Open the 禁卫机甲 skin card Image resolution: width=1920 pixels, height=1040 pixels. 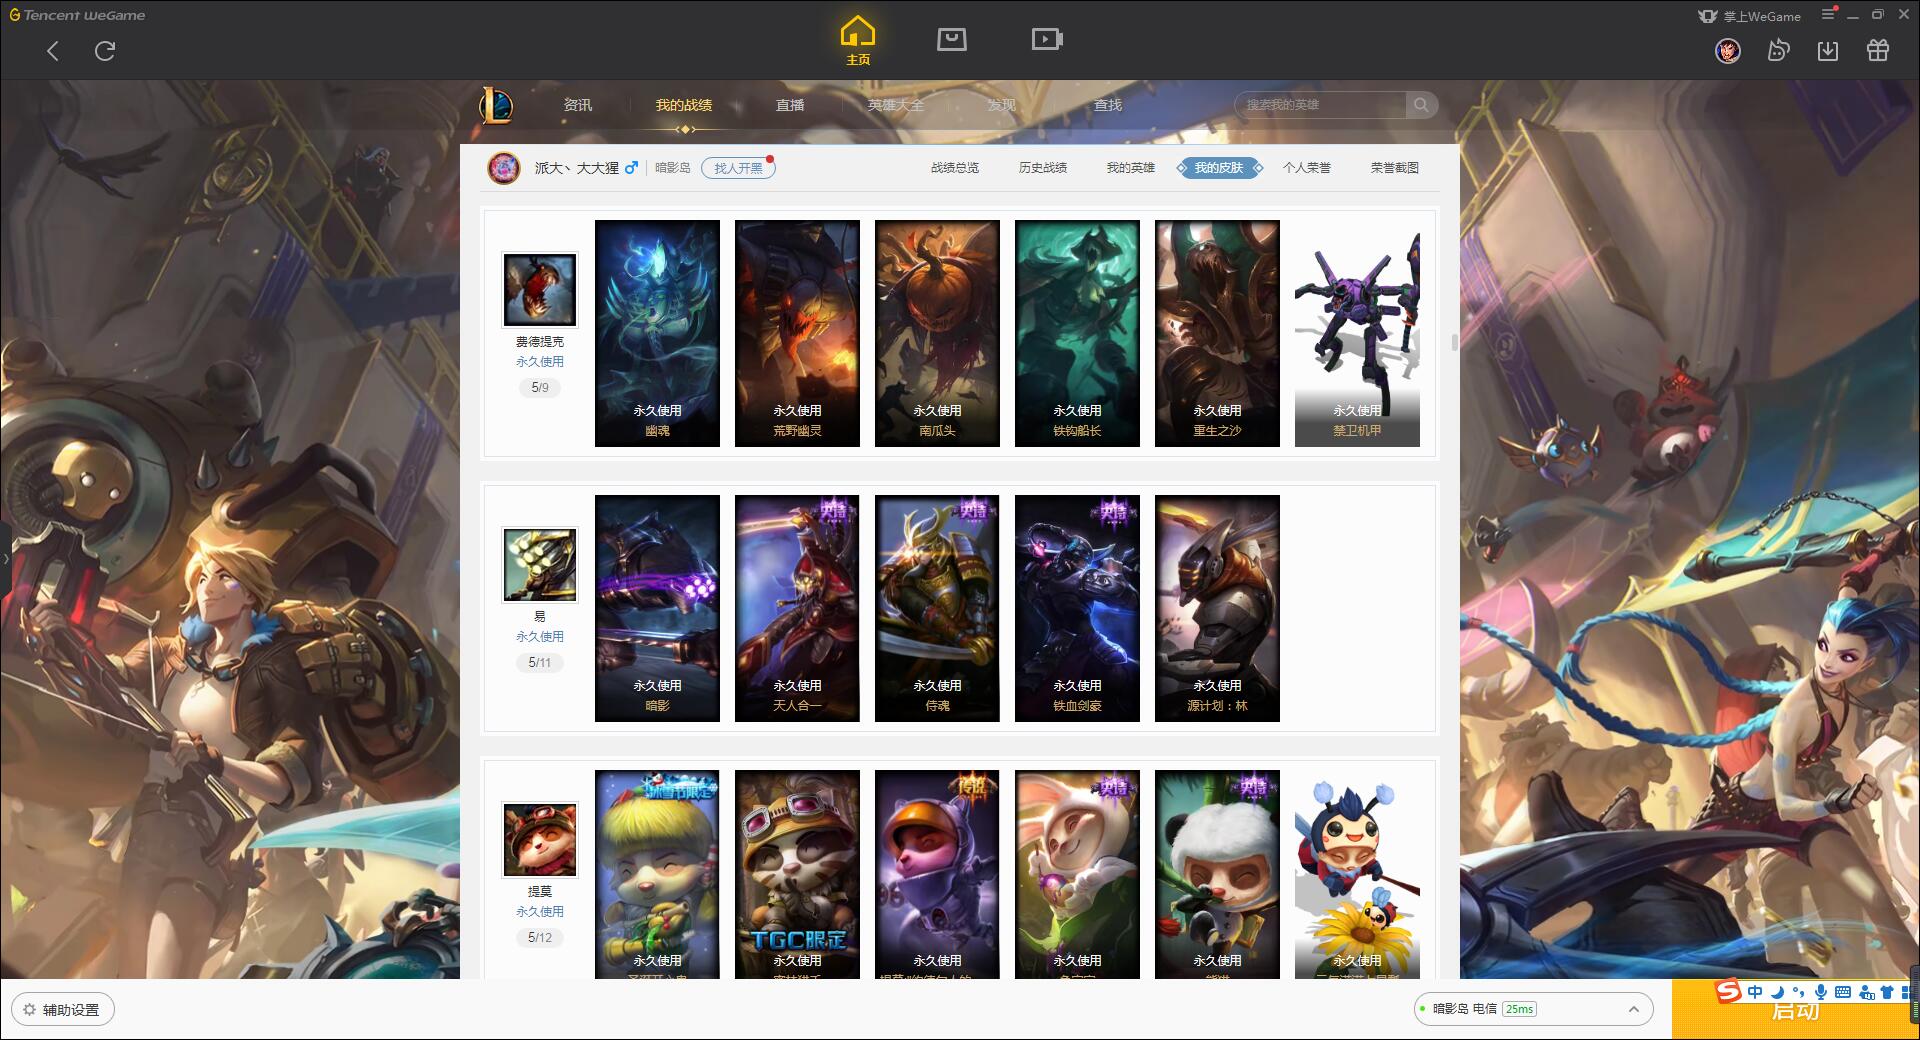[x=1357, y=333]
